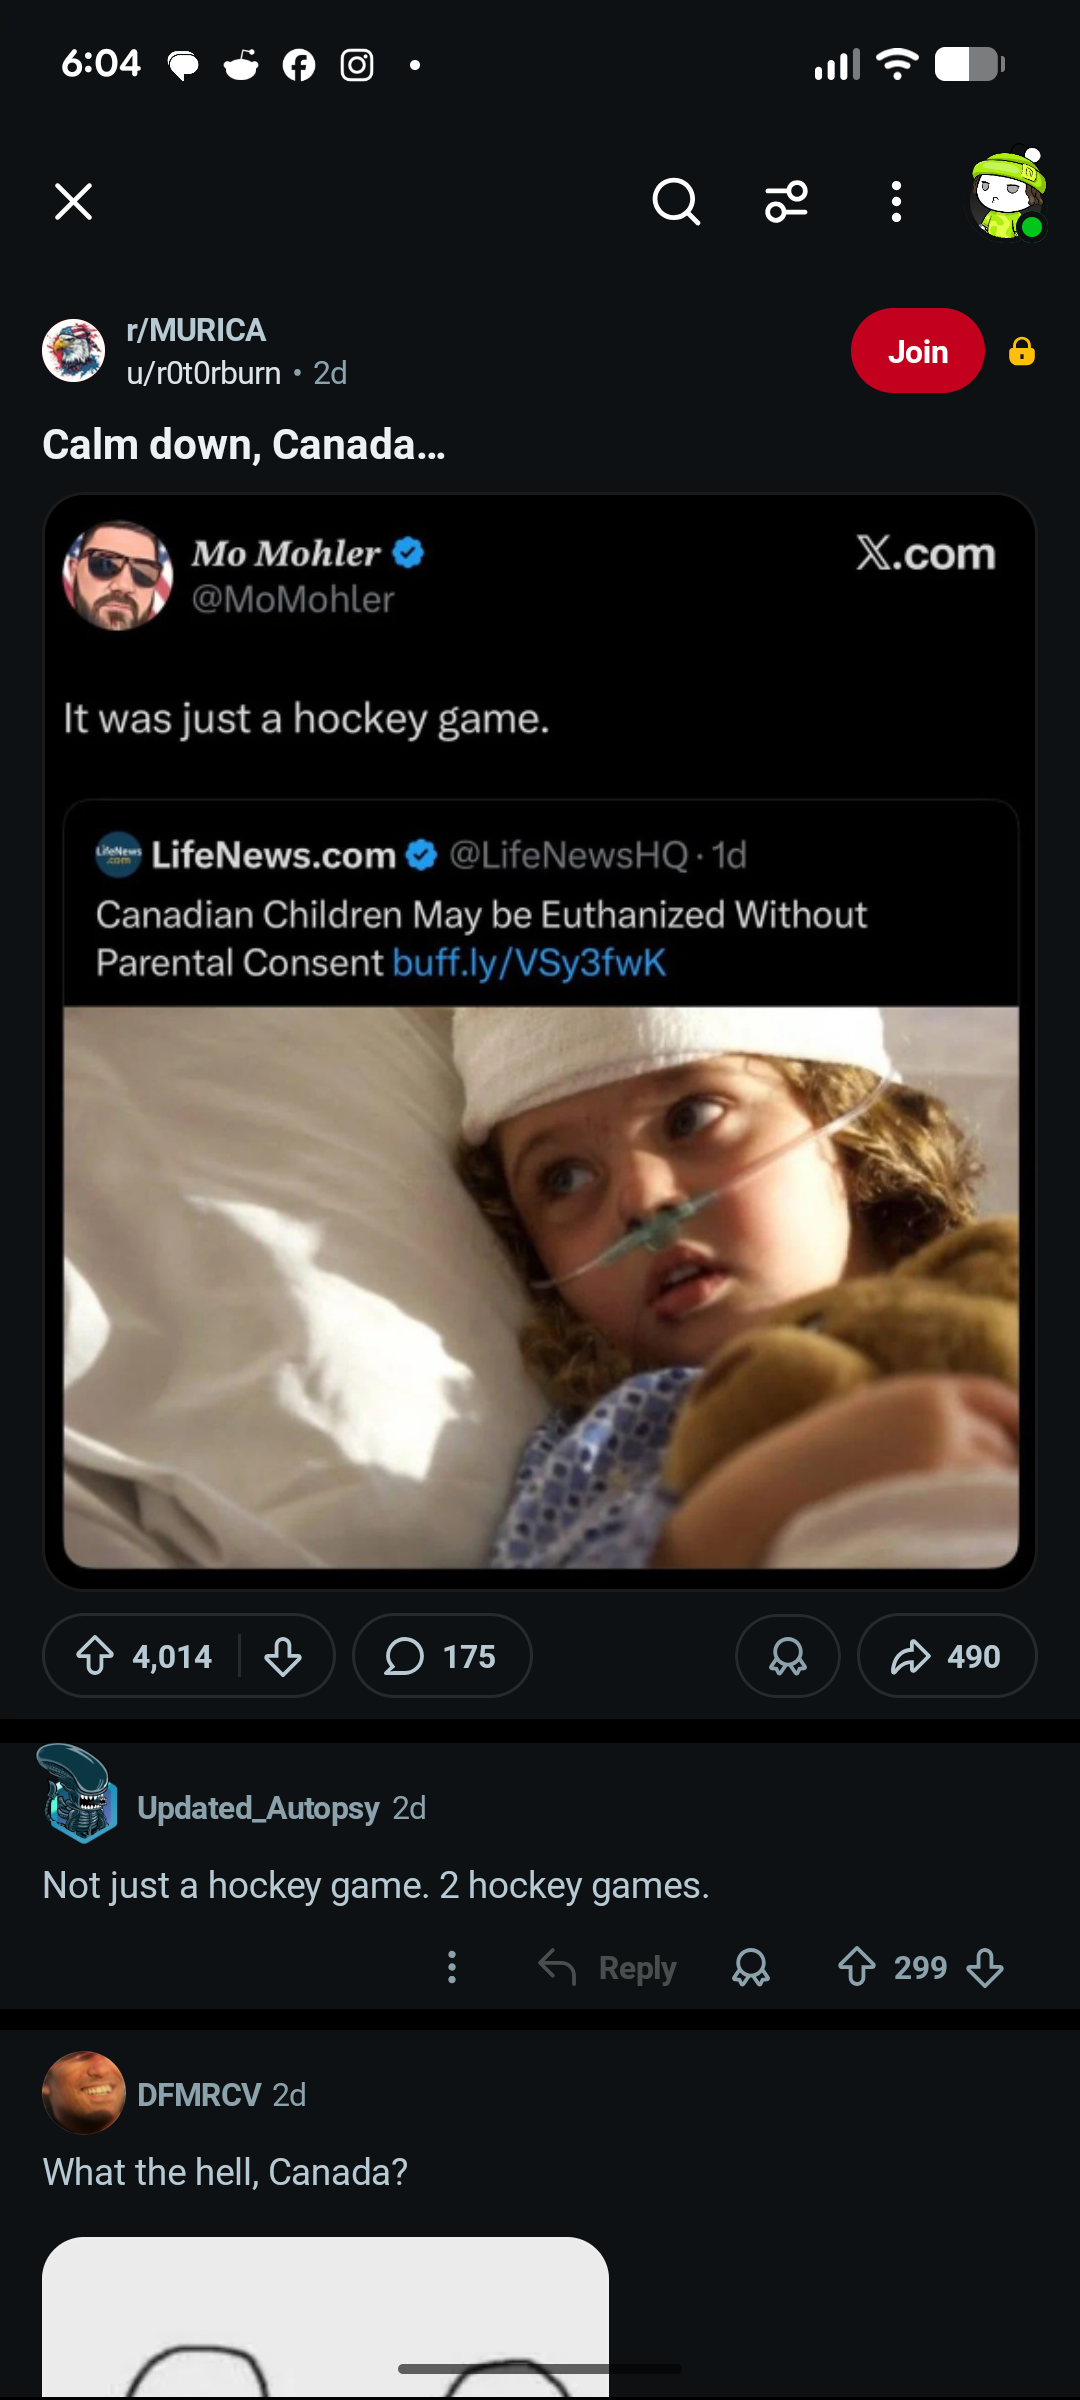Visit u/r0t0rburn's profile

[x=203, y=373]
